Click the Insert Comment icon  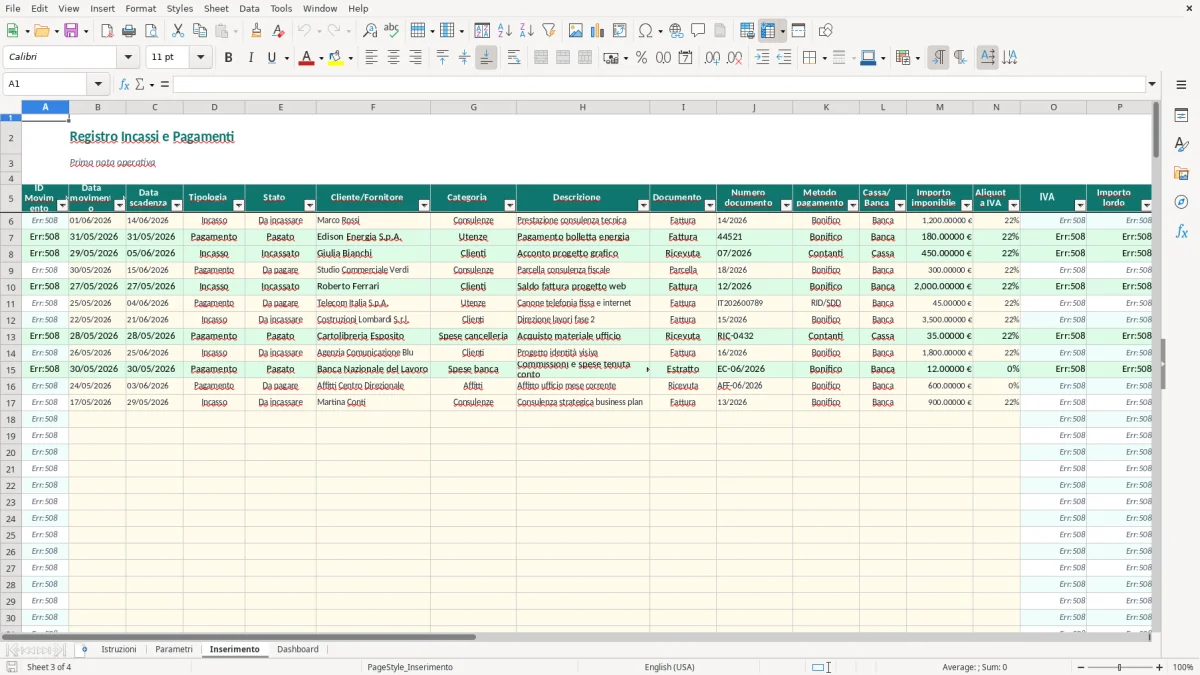click(699, 31)
